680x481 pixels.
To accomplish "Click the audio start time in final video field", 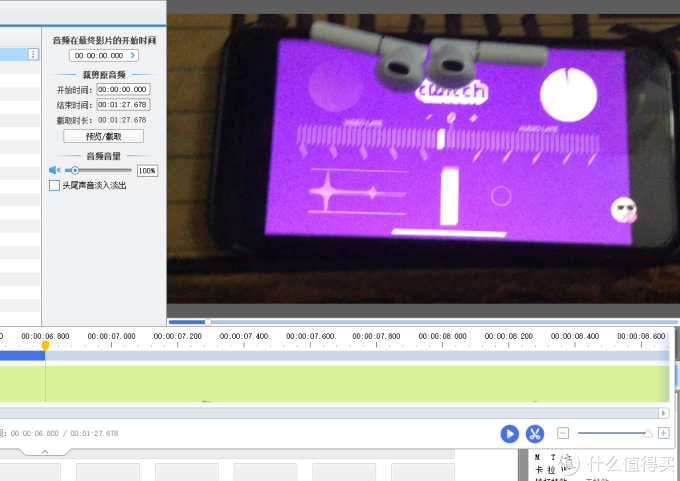I will click(104, 56).
